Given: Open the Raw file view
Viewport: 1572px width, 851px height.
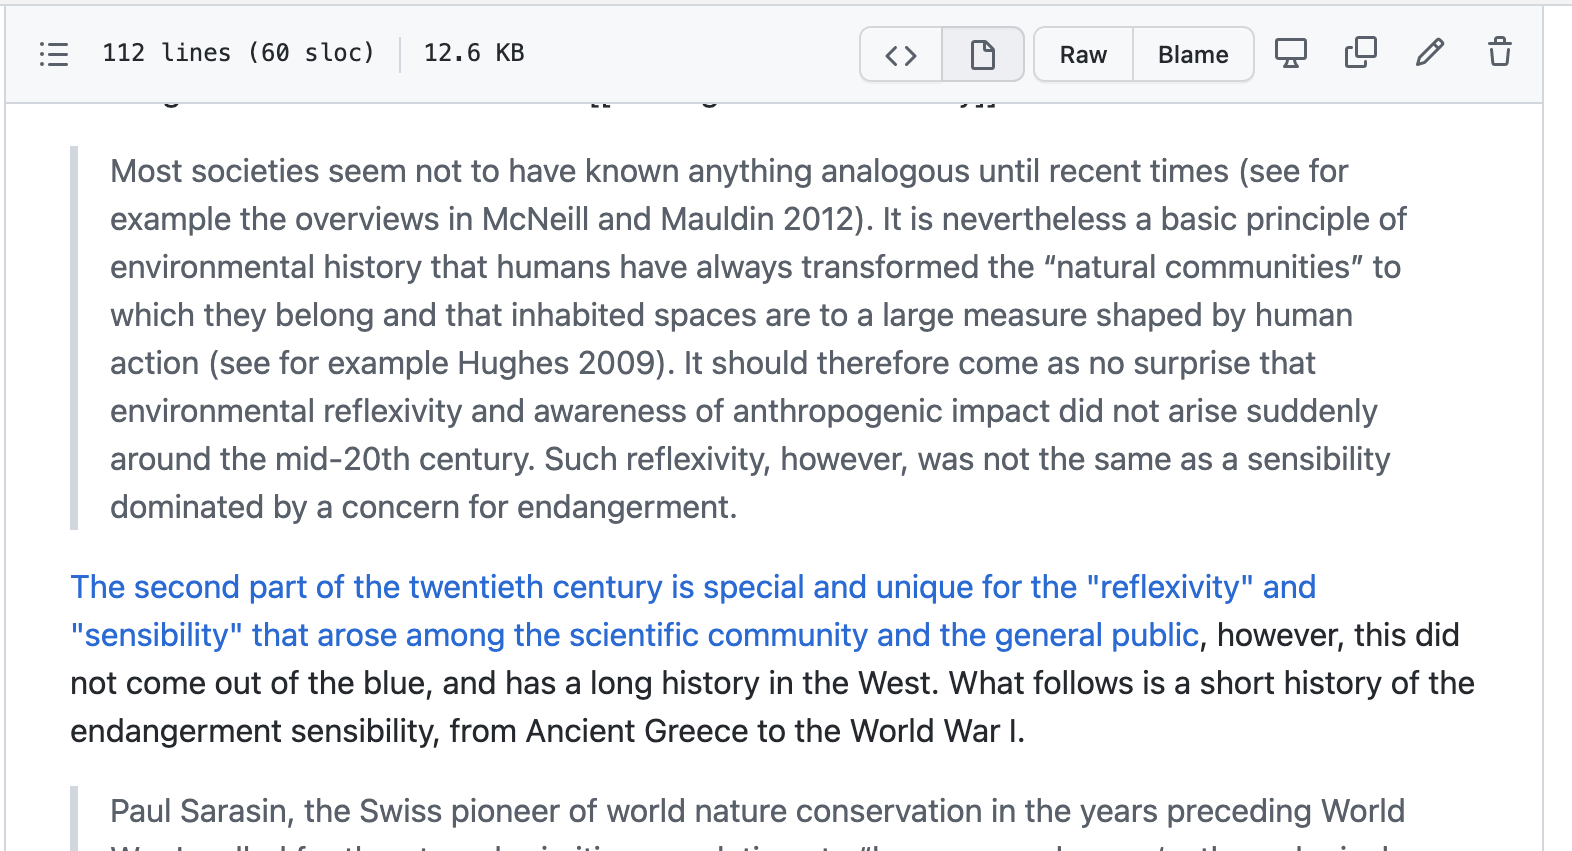Looking at the screenshot, I should click(1083, 55).
